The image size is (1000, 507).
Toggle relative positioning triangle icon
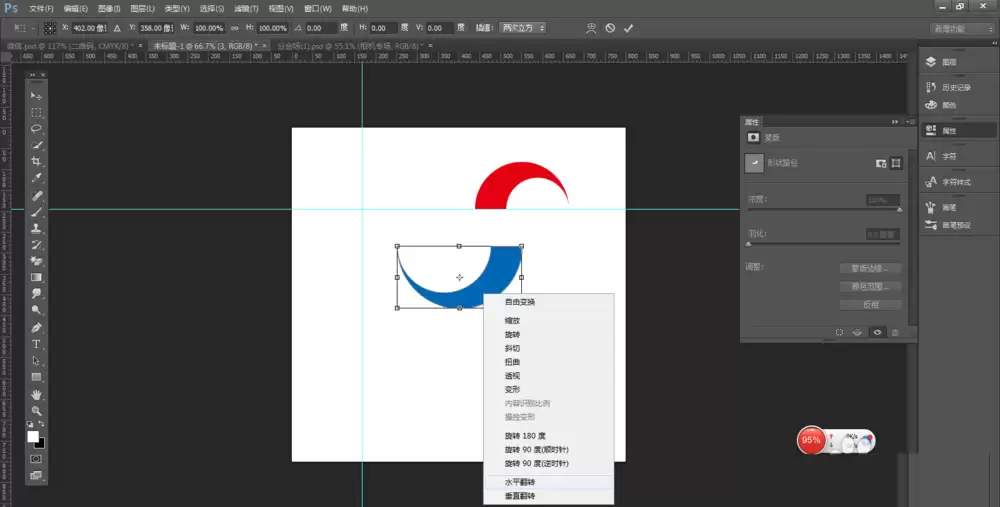click(x=117, y=28)
